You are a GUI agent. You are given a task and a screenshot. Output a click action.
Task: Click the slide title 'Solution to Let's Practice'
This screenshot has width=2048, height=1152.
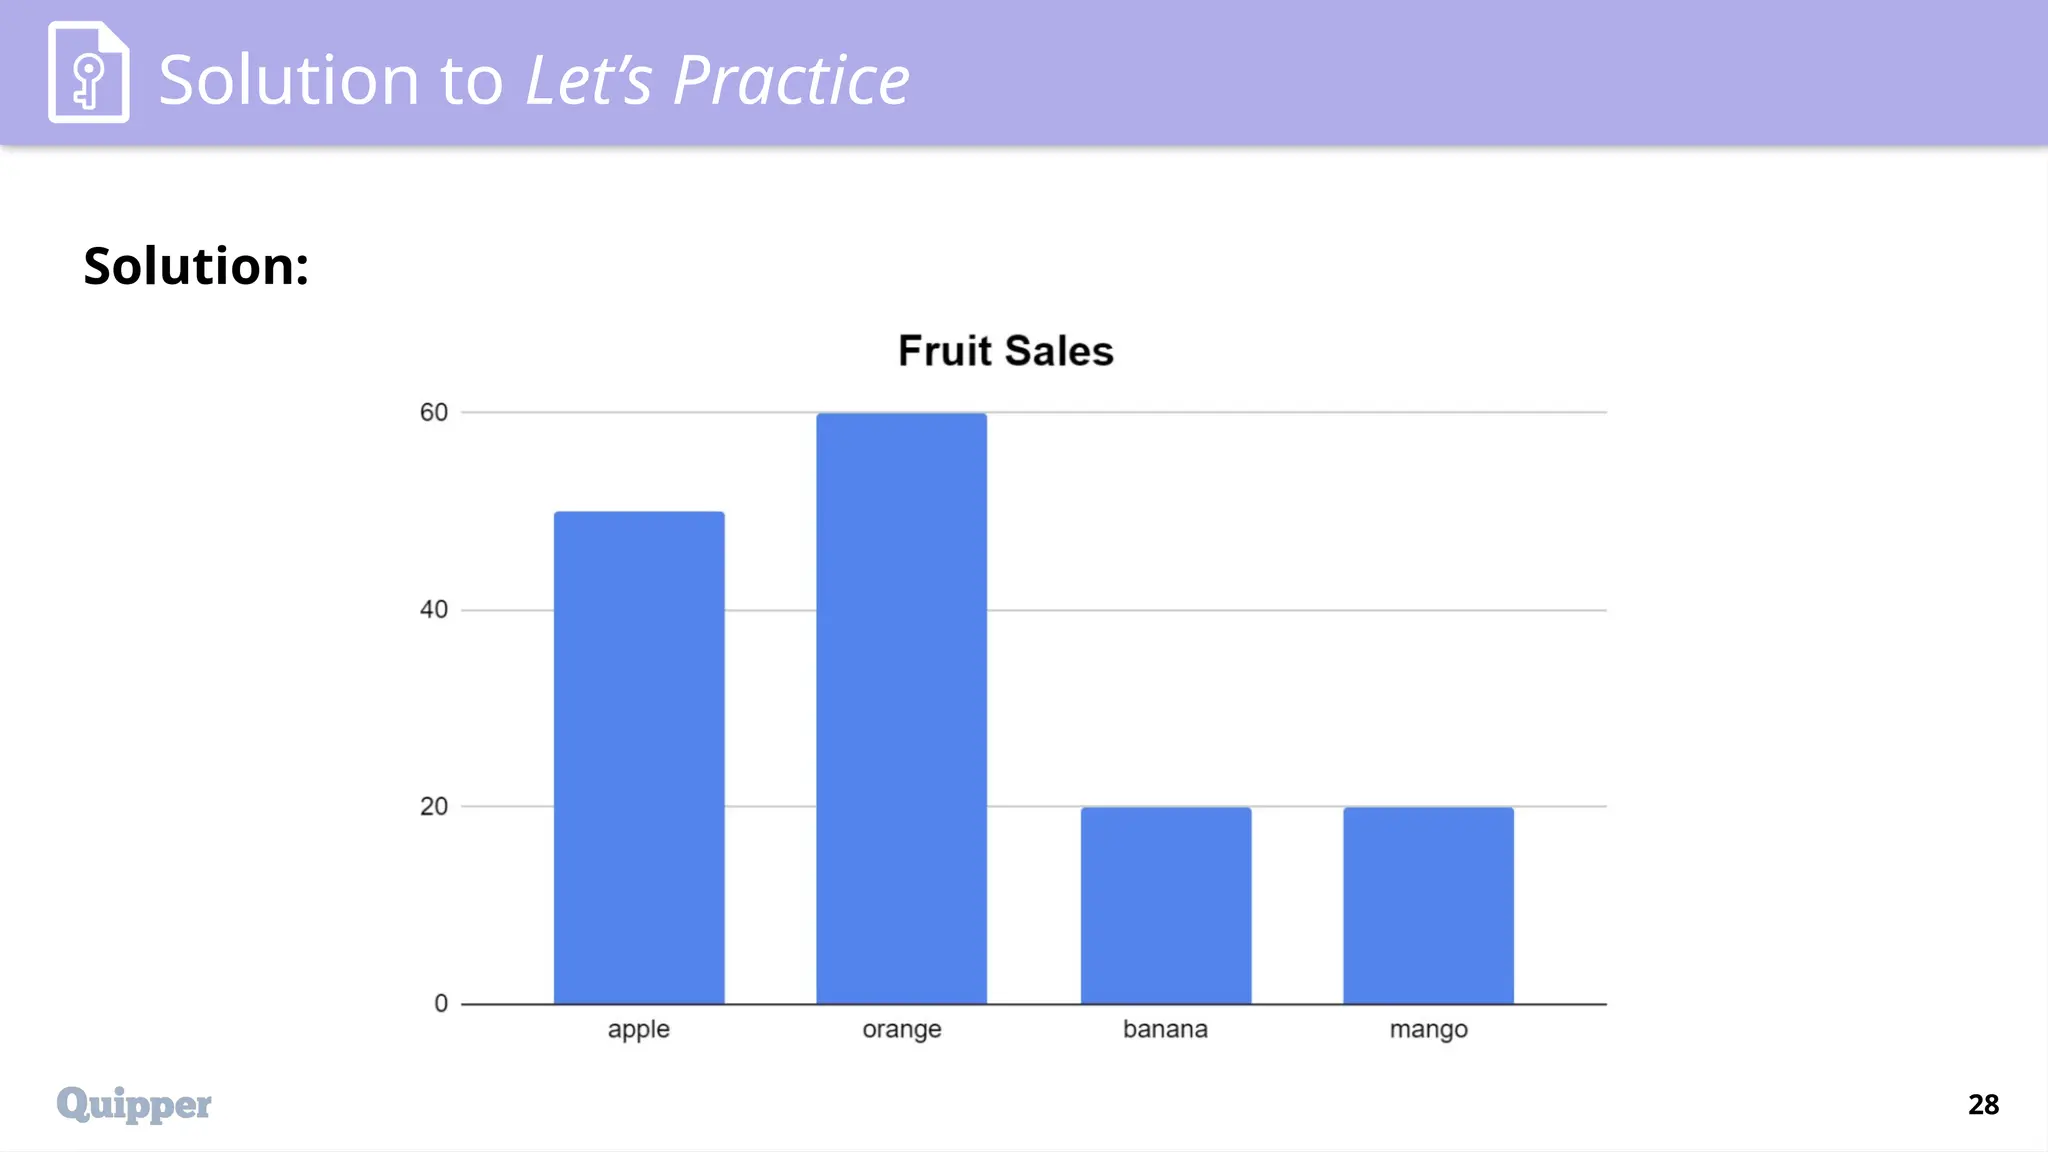pos(534,80)
